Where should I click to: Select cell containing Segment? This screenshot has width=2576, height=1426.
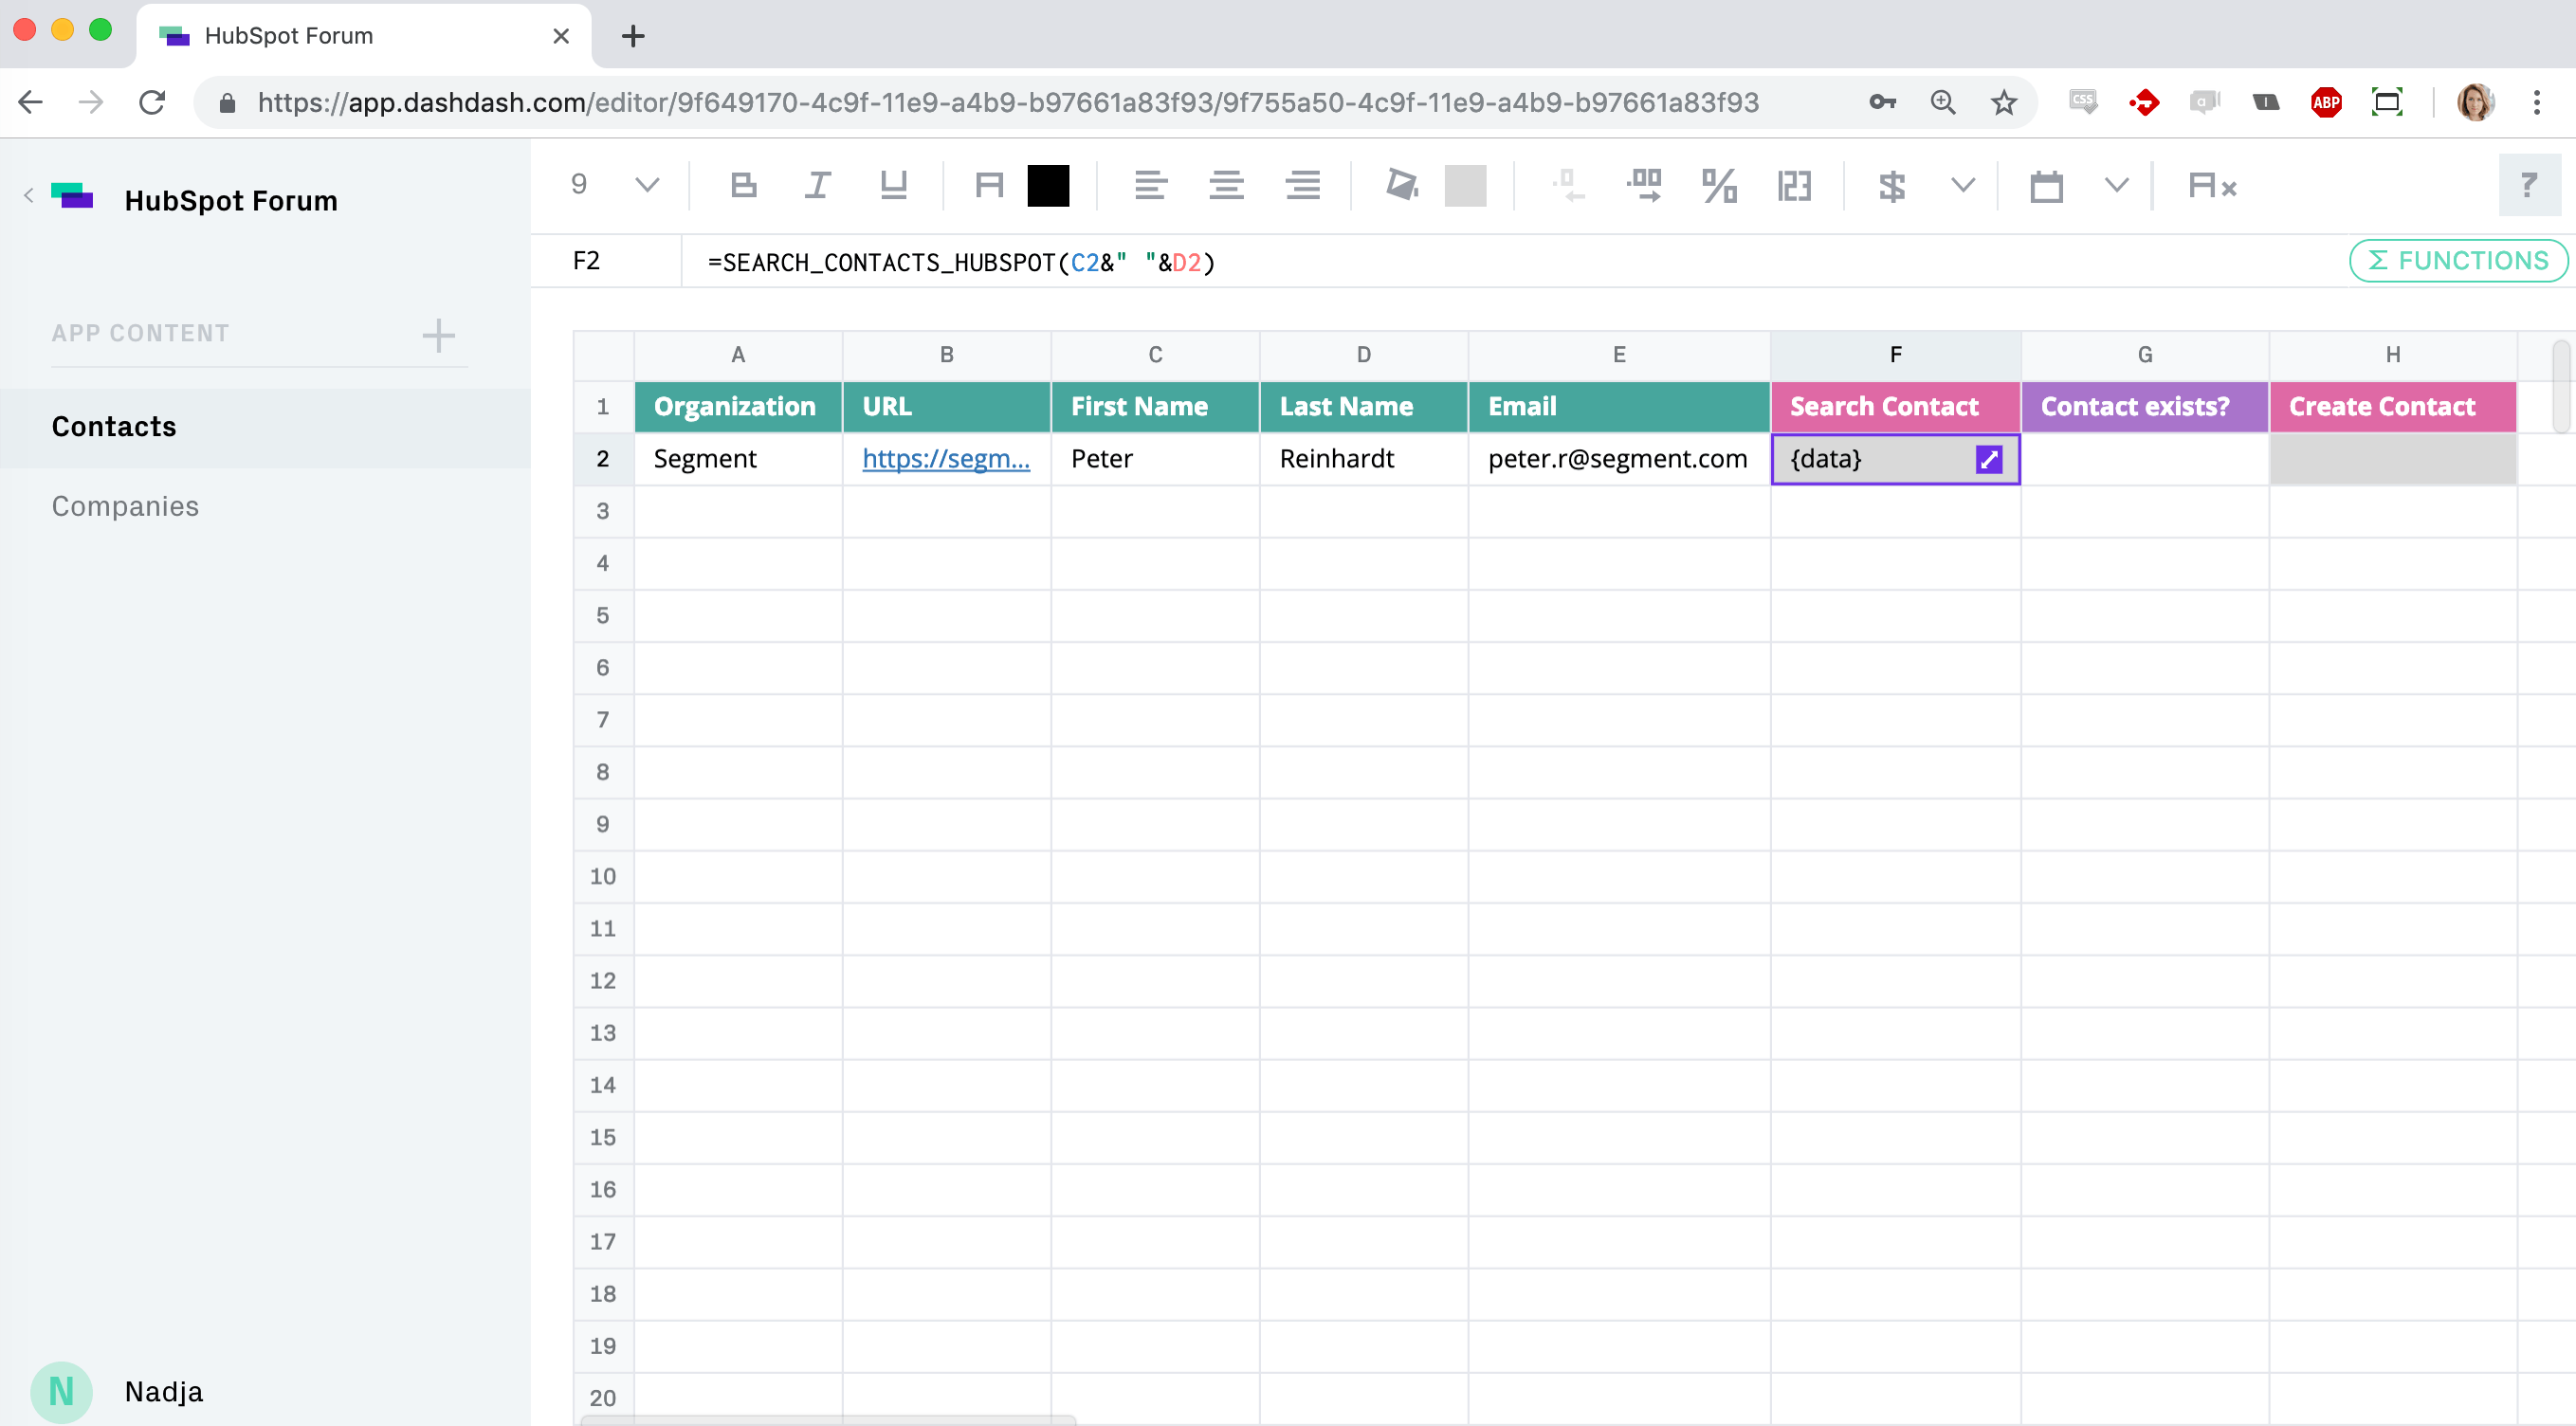point(738,459)
